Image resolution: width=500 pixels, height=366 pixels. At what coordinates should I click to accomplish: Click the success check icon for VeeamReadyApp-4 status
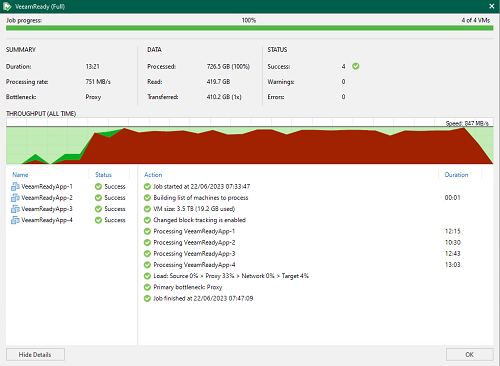point(98,220)
